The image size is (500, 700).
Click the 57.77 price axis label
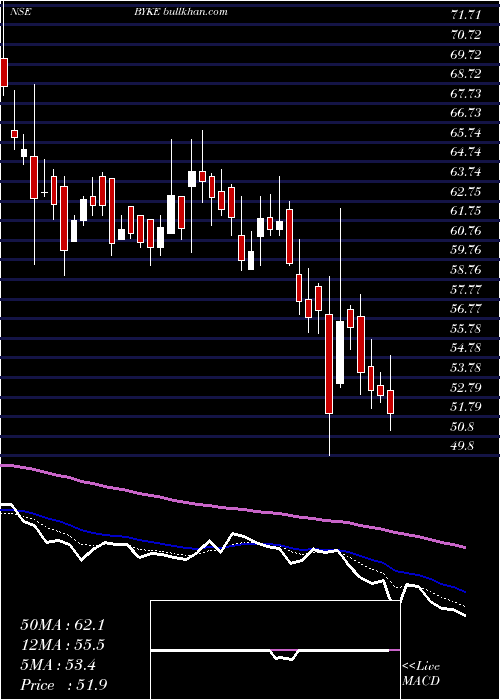(466, 289)
